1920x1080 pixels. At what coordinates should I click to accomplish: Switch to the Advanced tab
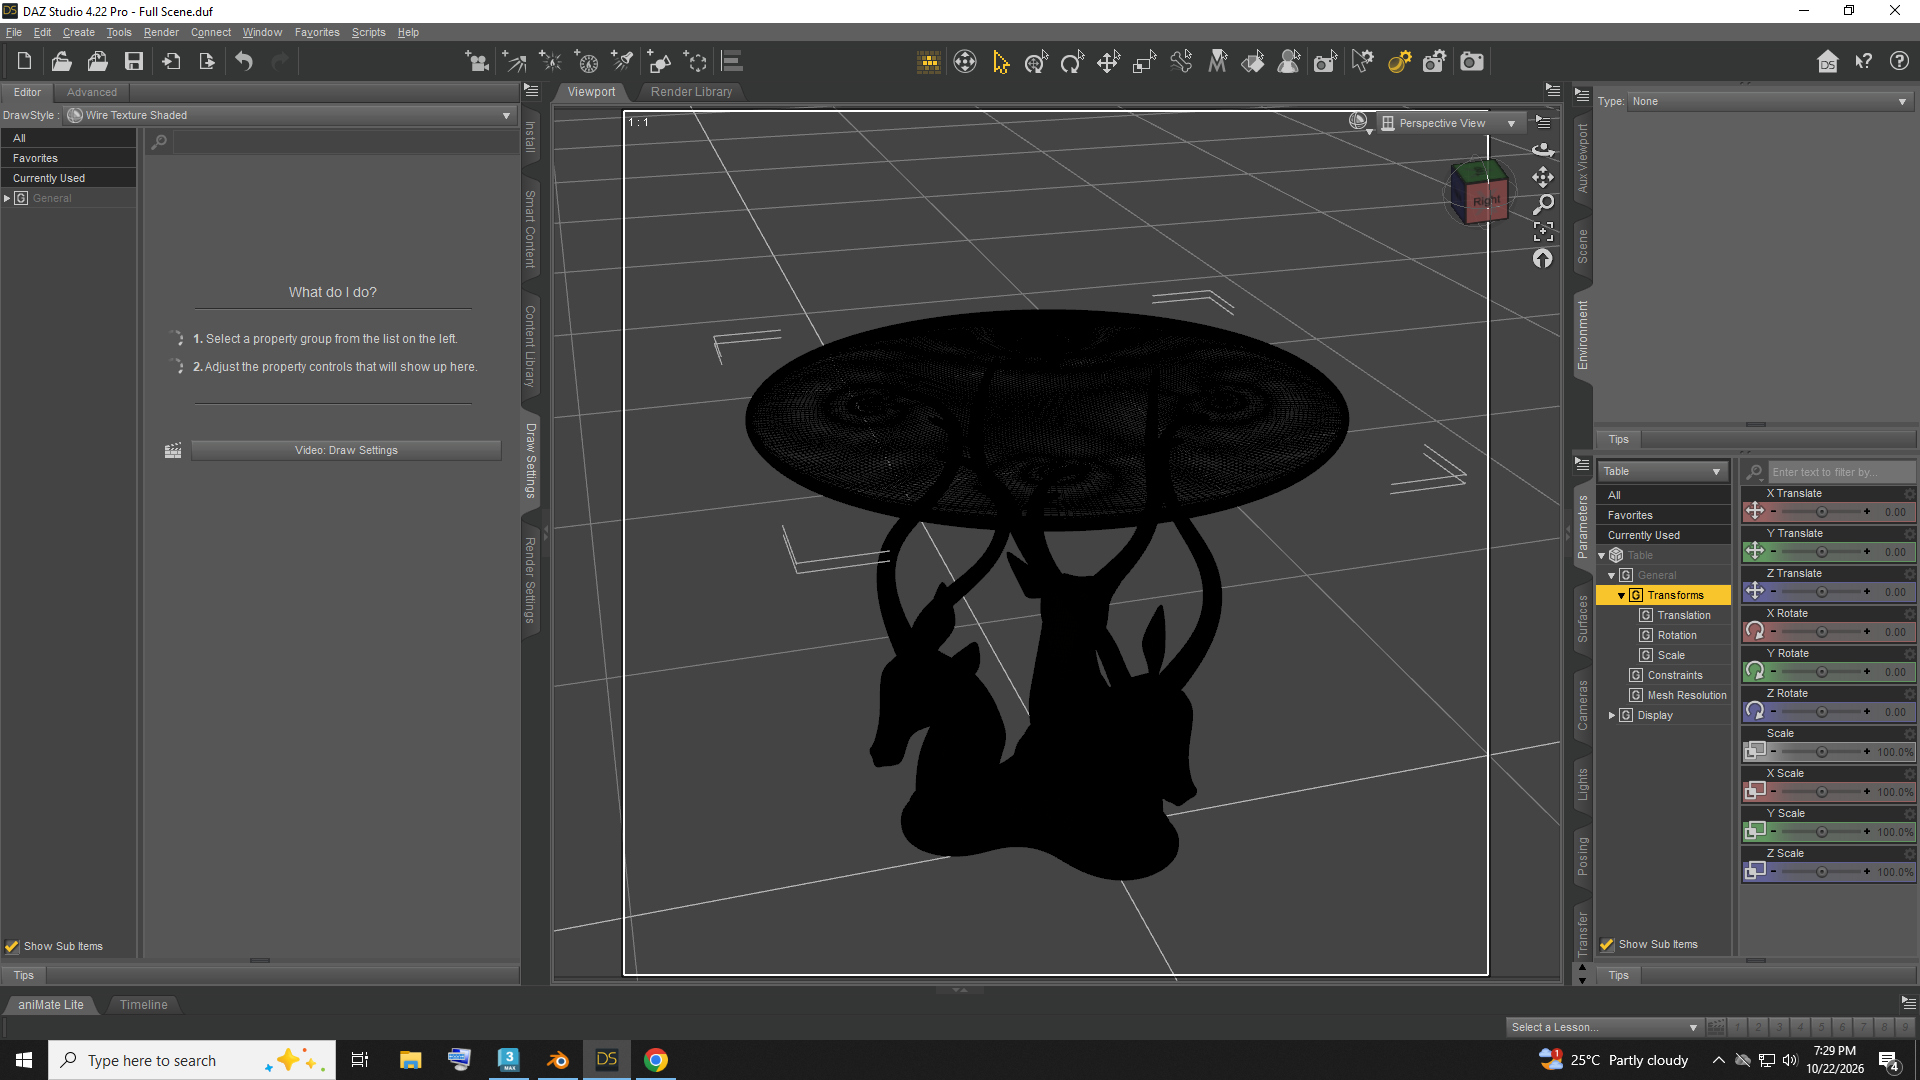(91, 92)
